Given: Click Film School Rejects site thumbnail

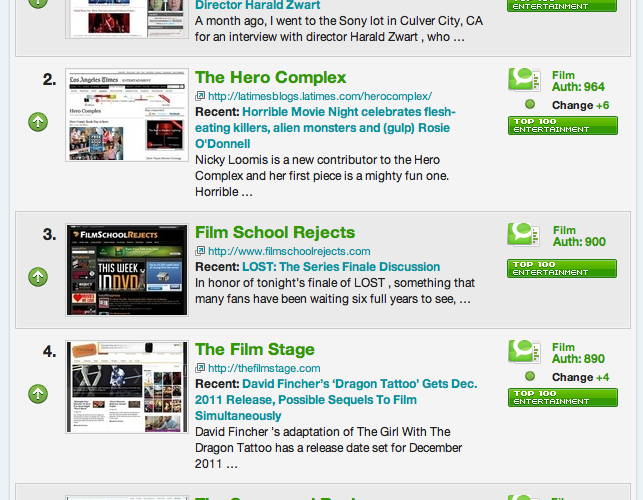Looking at the screenshot, I should pos(126,270).
